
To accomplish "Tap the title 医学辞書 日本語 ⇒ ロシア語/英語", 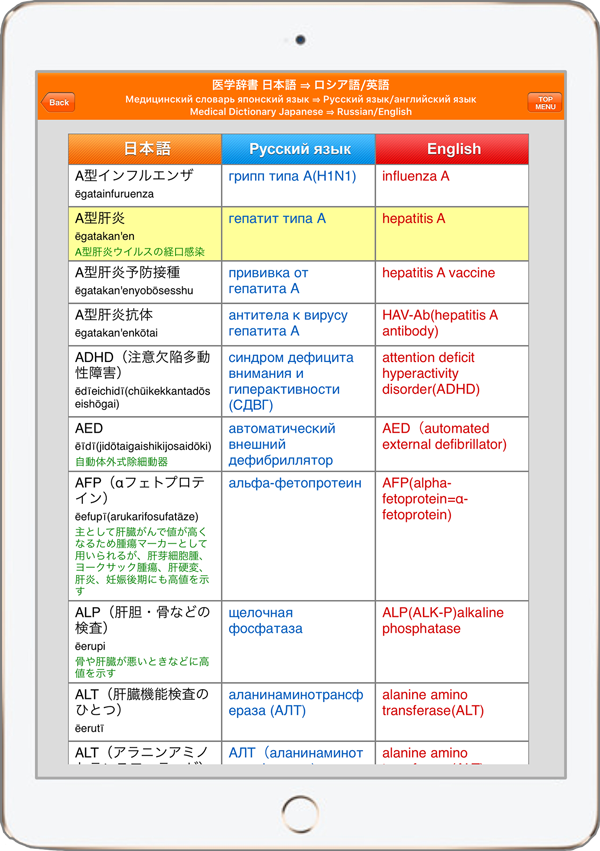I will tap(301, 85).
